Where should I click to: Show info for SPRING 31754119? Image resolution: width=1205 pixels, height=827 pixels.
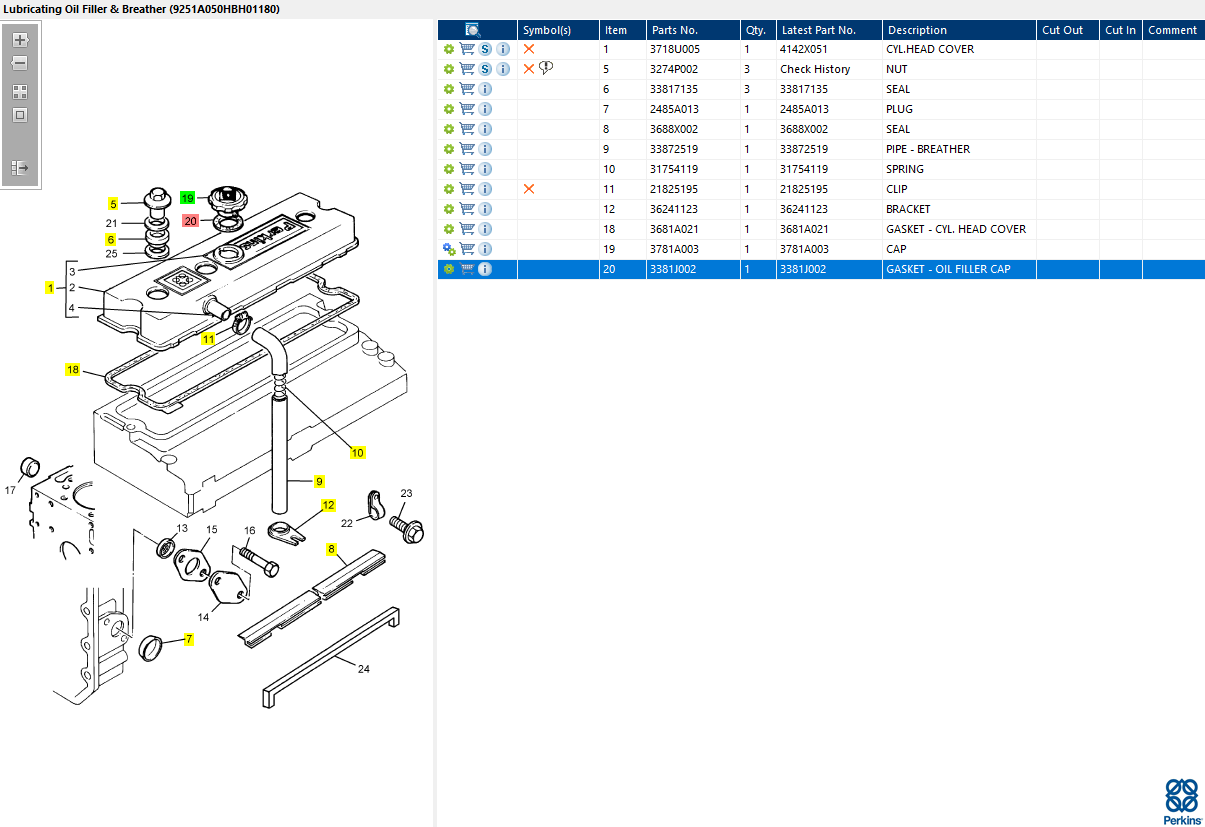485,169
